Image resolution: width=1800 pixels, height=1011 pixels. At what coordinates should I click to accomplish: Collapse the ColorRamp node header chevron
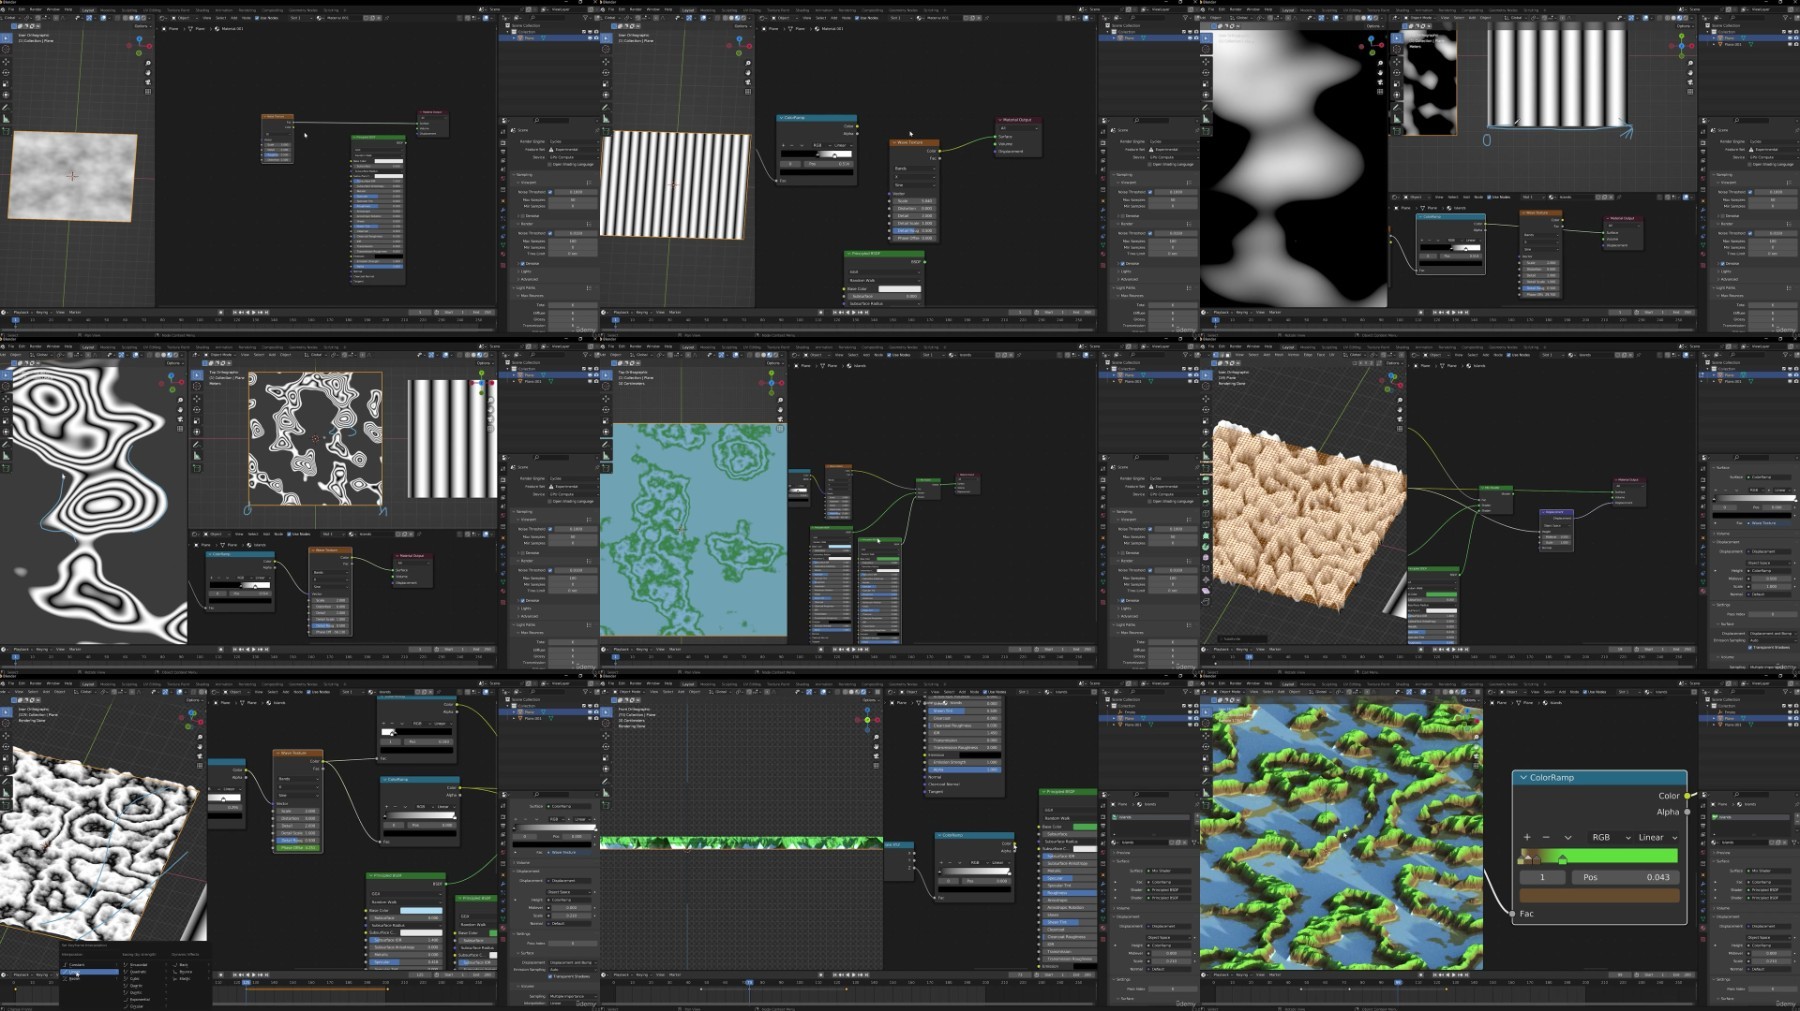coord(1523,777)
